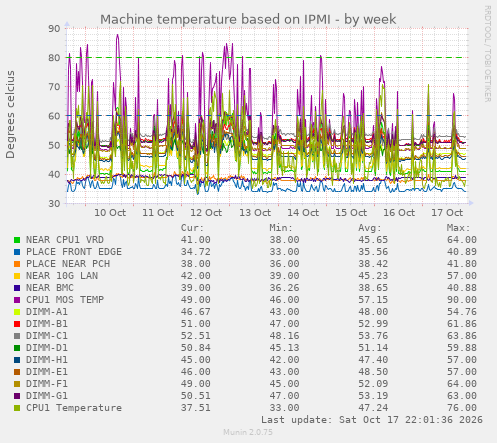The height and width of the screenshot is (443, 497).
Task: Click the 'CPU1 MOS TEMP' legend label
Action: 65,300
